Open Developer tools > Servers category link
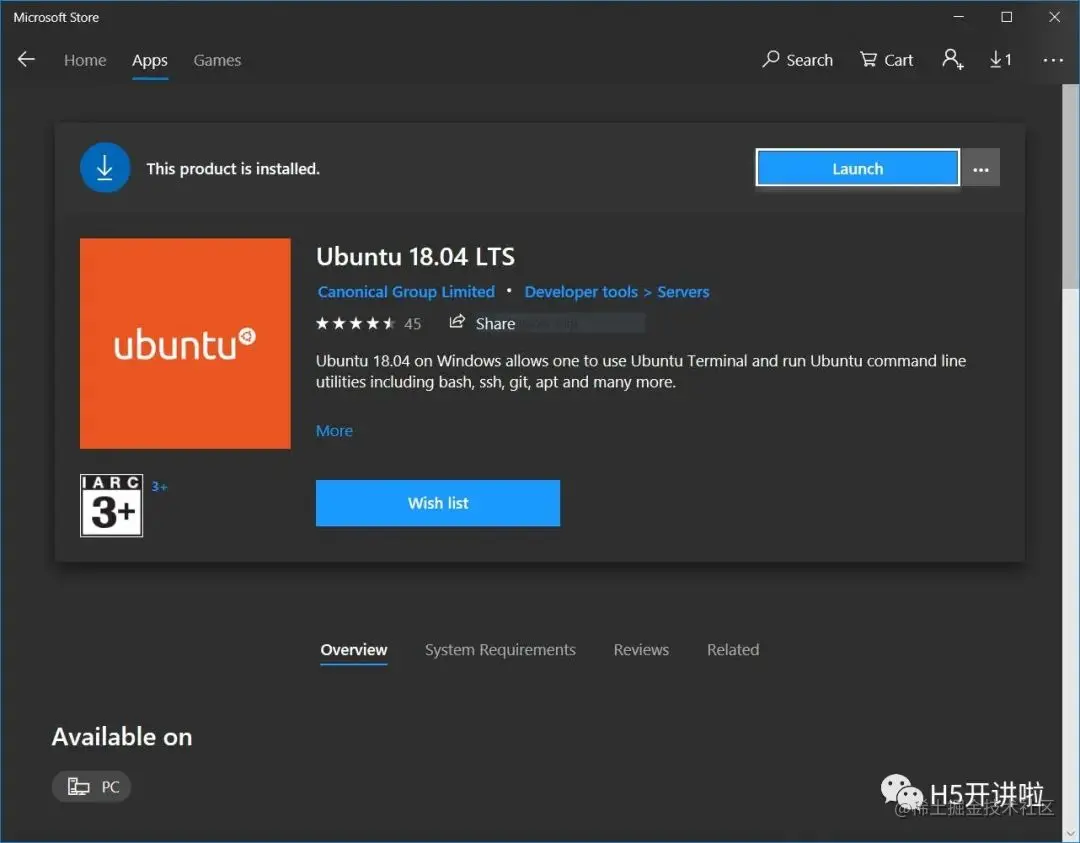Screen dimensions: 1080x843 [x=616, y=292]
